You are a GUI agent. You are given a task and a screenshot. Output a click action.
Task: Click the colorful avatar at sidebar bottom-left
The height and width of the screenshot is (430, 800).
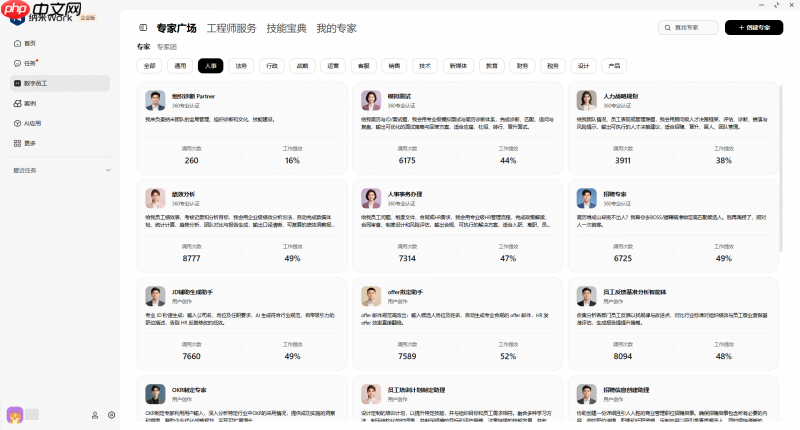pyautogui.click(x=15, y=415)
